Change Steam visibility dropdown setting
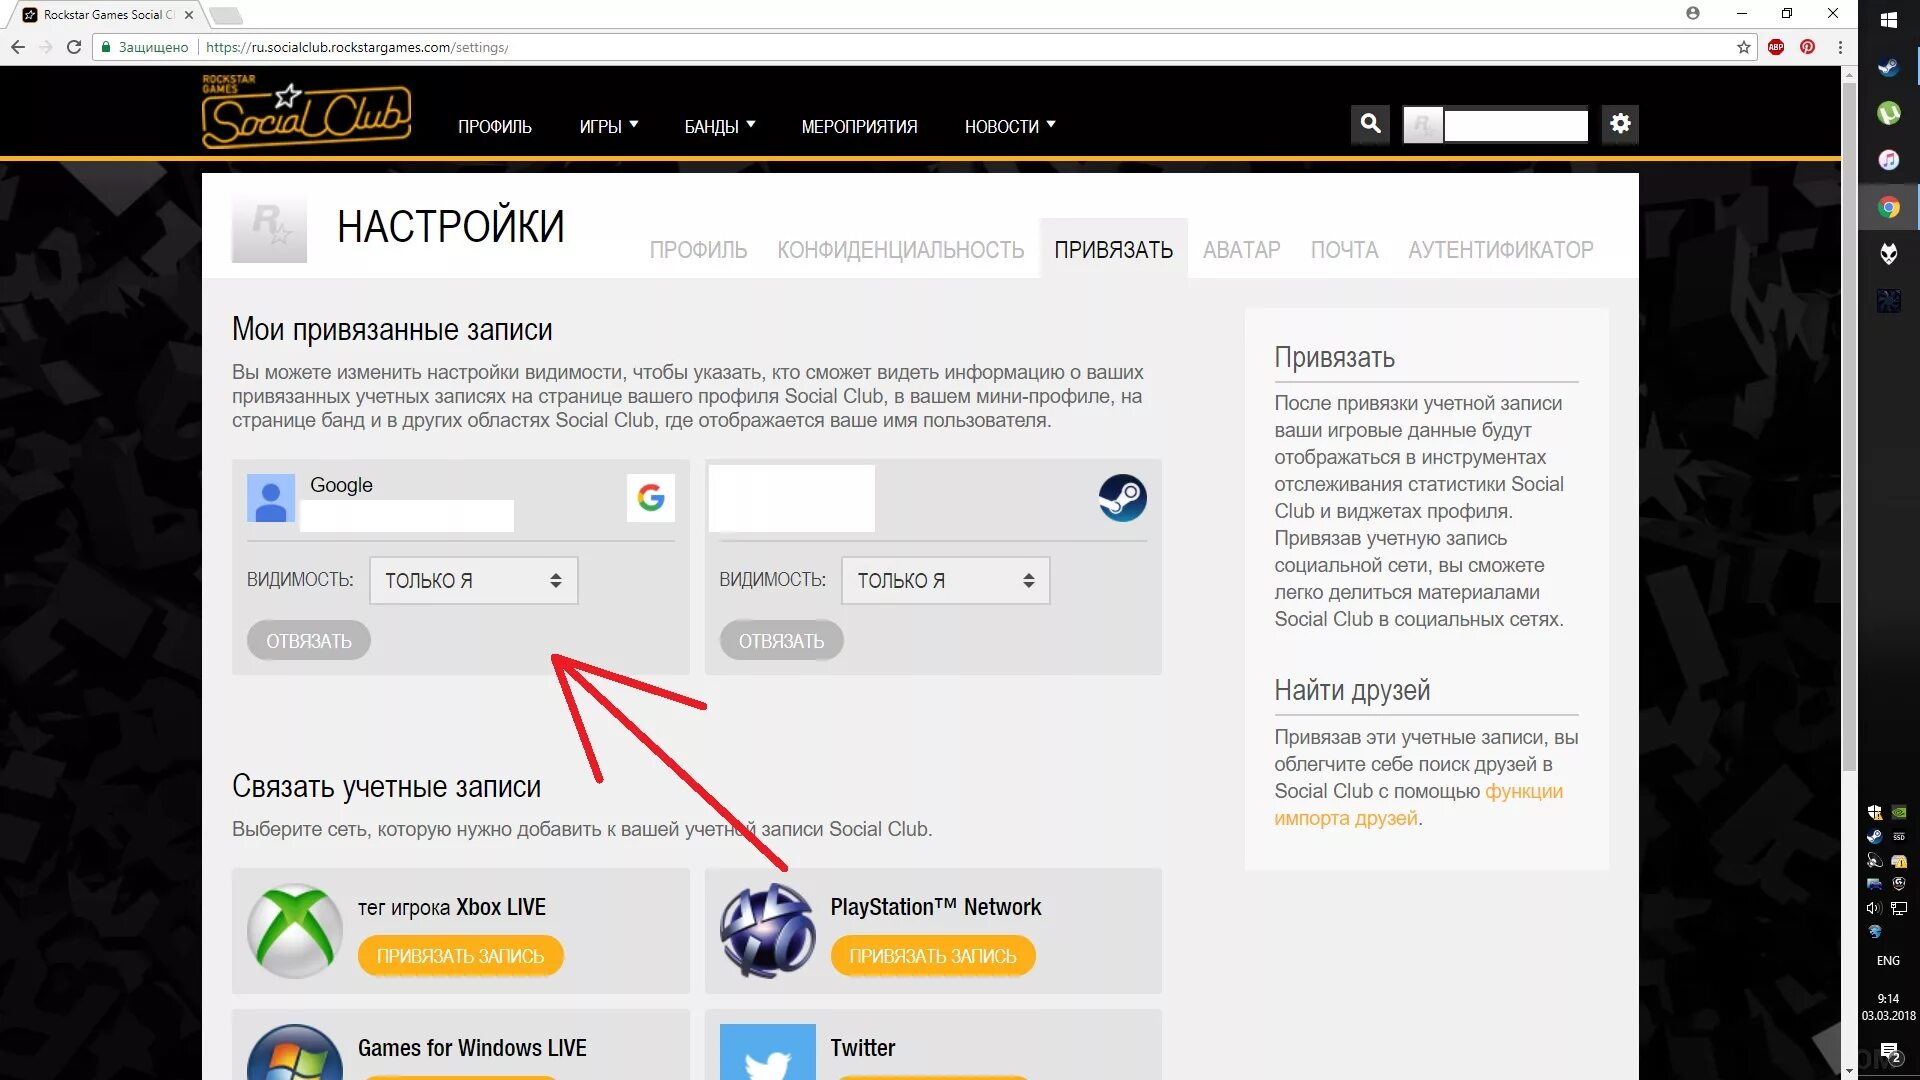 [x=944, y=580]
